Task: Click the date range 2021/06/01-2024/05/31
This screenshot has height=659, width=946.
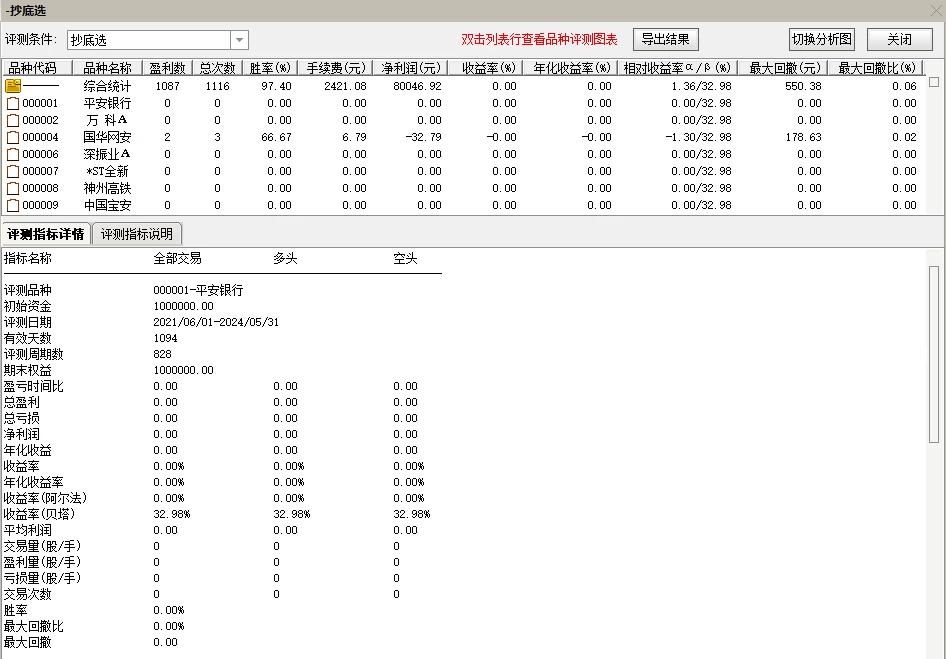Action: 216,322
